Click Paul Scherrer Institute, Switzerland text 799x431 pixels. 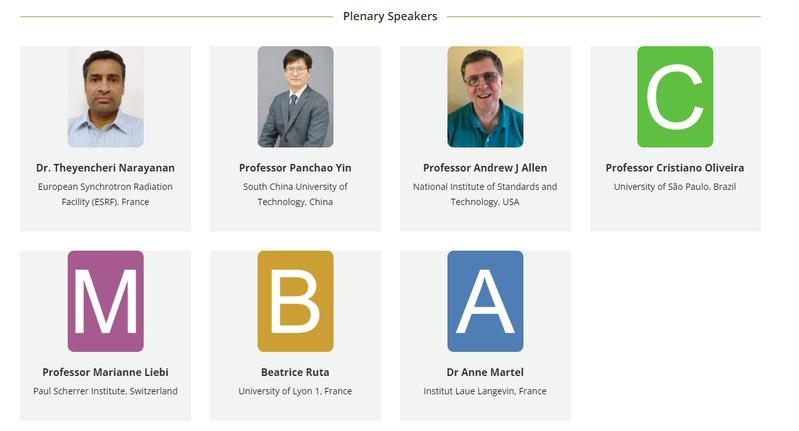click(x=105, y=391)
